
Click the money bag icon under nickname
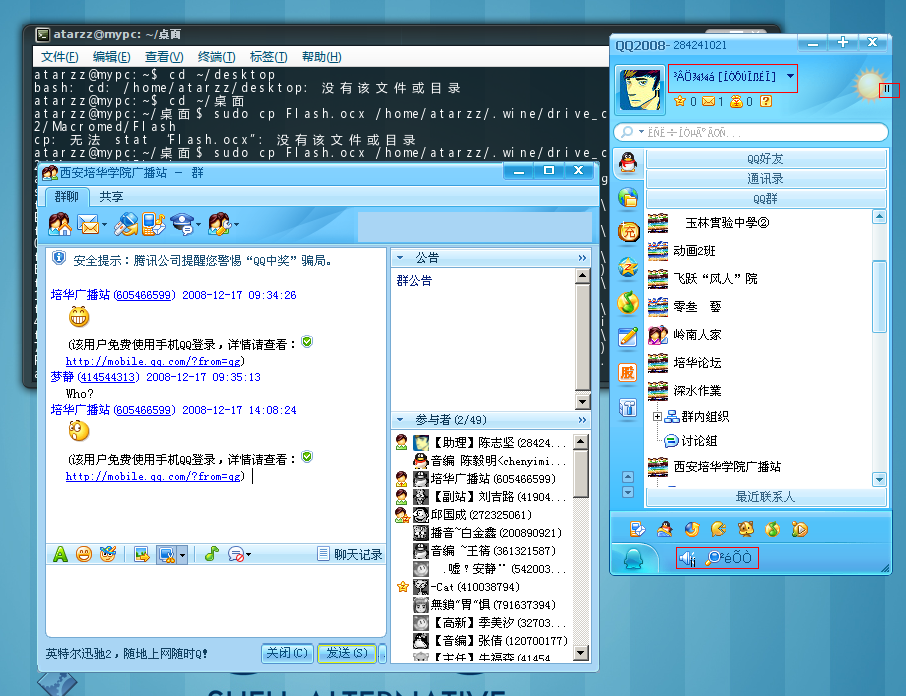(737, 102)
